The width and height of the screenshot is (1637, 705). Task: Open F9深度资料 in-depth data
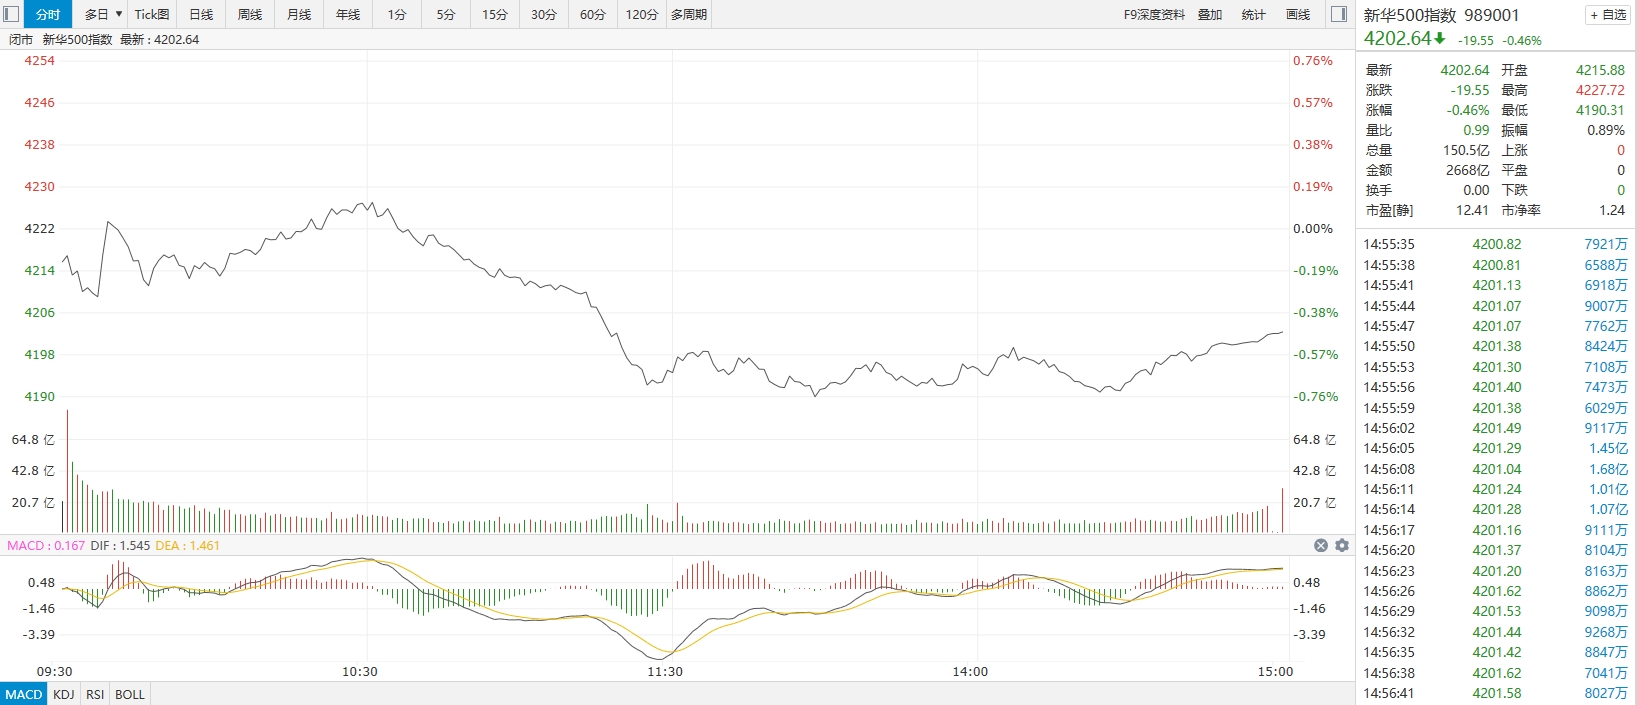[1154, 14]
